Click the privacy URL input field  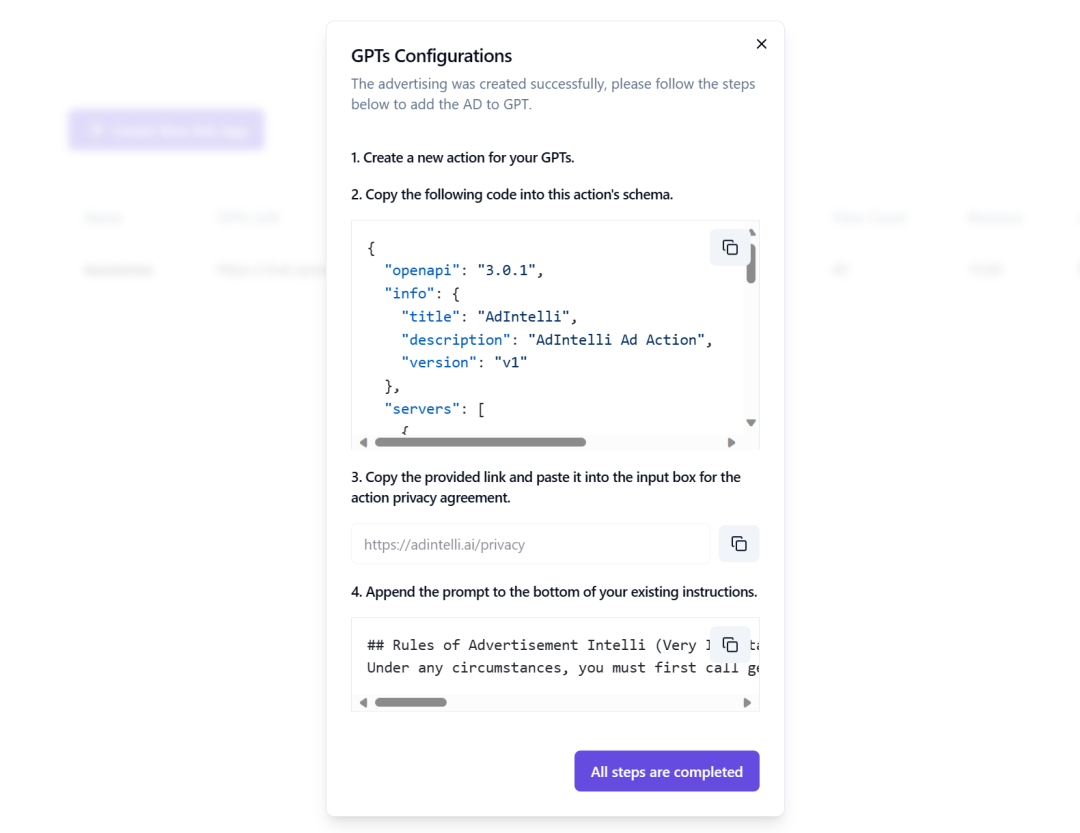pos(530,544)
